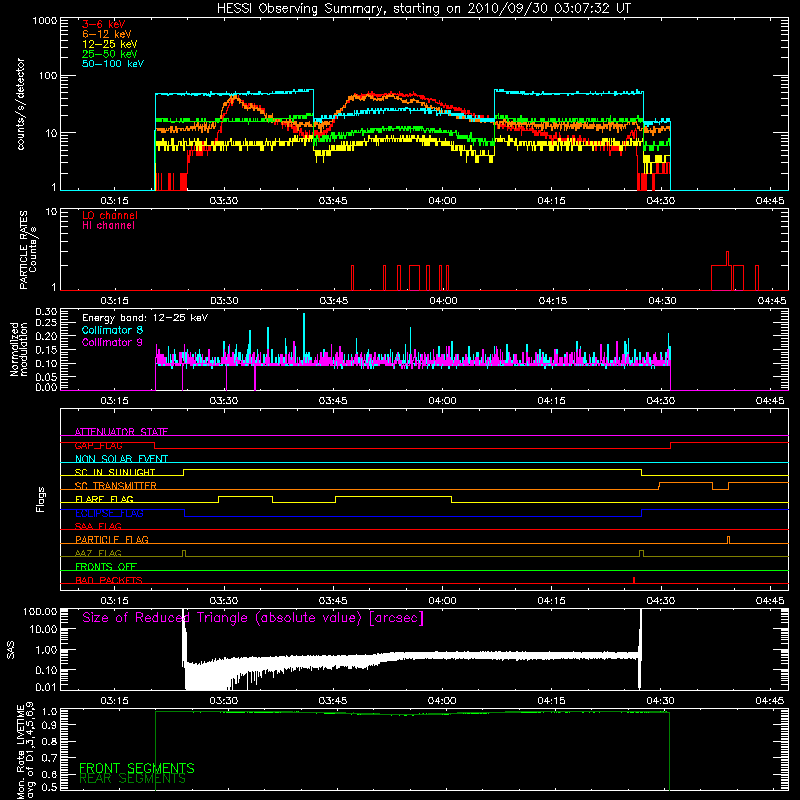Click the NON SOLAR EVENT flag label
Image resolution: width=800 pixels, height=800 pixels.
click(121, 459)
